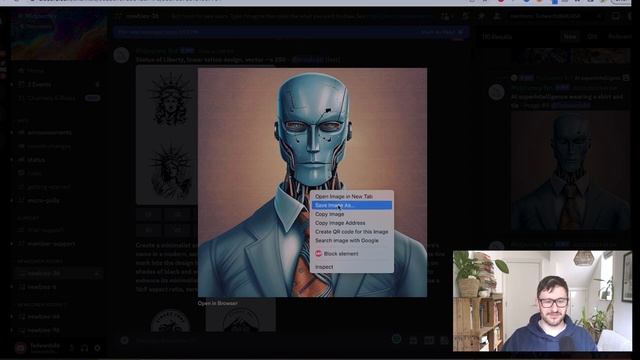Choose 'Create QR code for this Image'
The width and height of the screenshot is (640, 360).
point(352,232)
